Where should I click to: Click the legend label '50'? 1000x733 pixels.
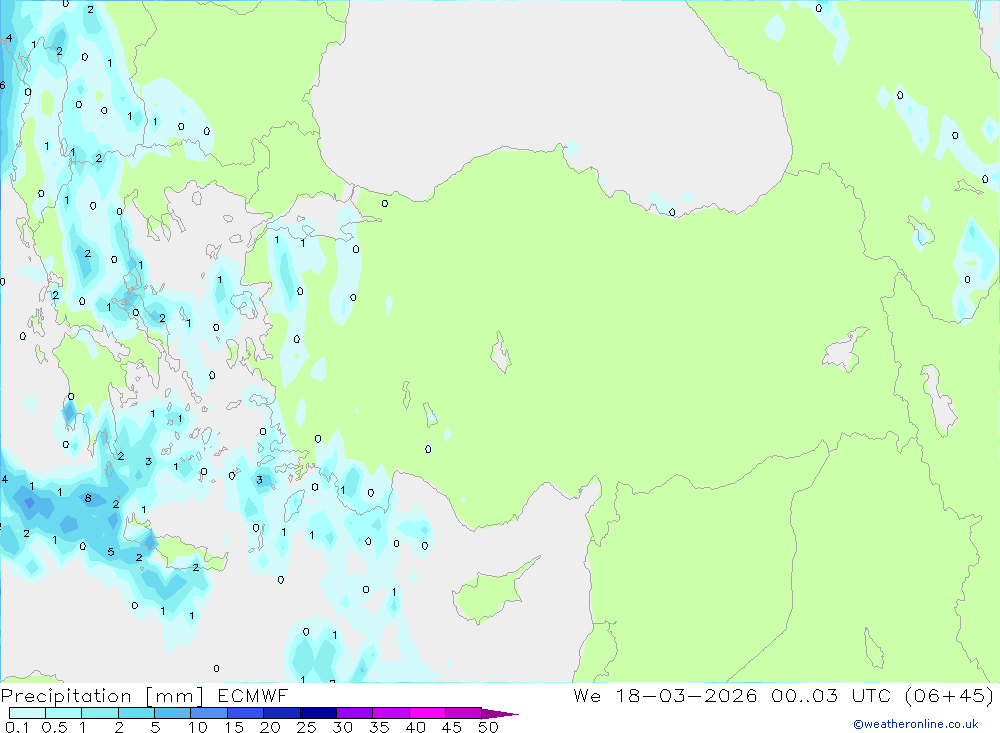click(x=488, y=727)
